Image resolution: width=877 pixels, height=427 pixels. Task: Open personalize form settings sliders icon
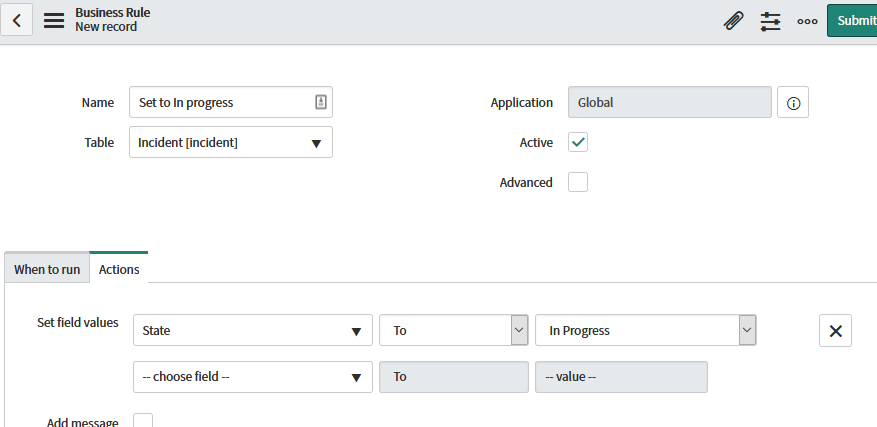click(770, 21)
